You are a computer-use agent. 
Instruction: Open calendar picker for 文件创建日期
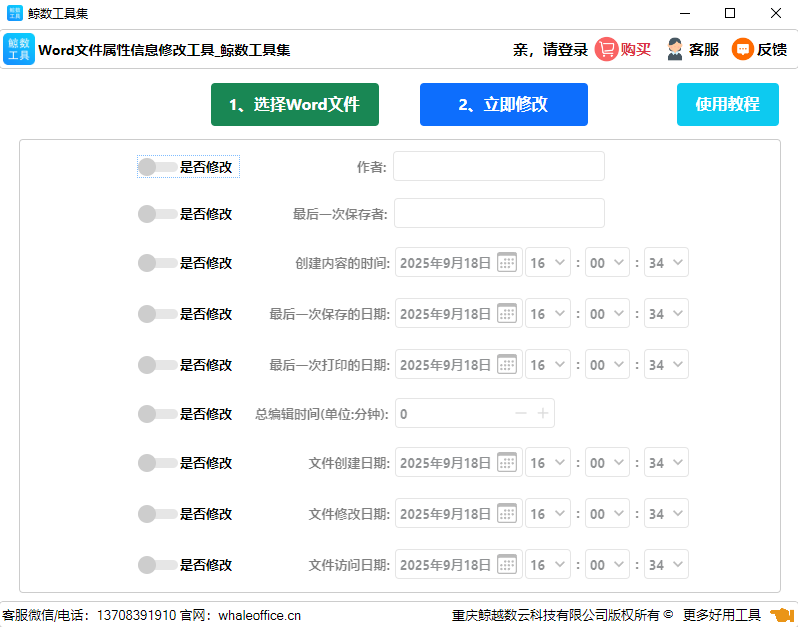(x=507, y=463)
